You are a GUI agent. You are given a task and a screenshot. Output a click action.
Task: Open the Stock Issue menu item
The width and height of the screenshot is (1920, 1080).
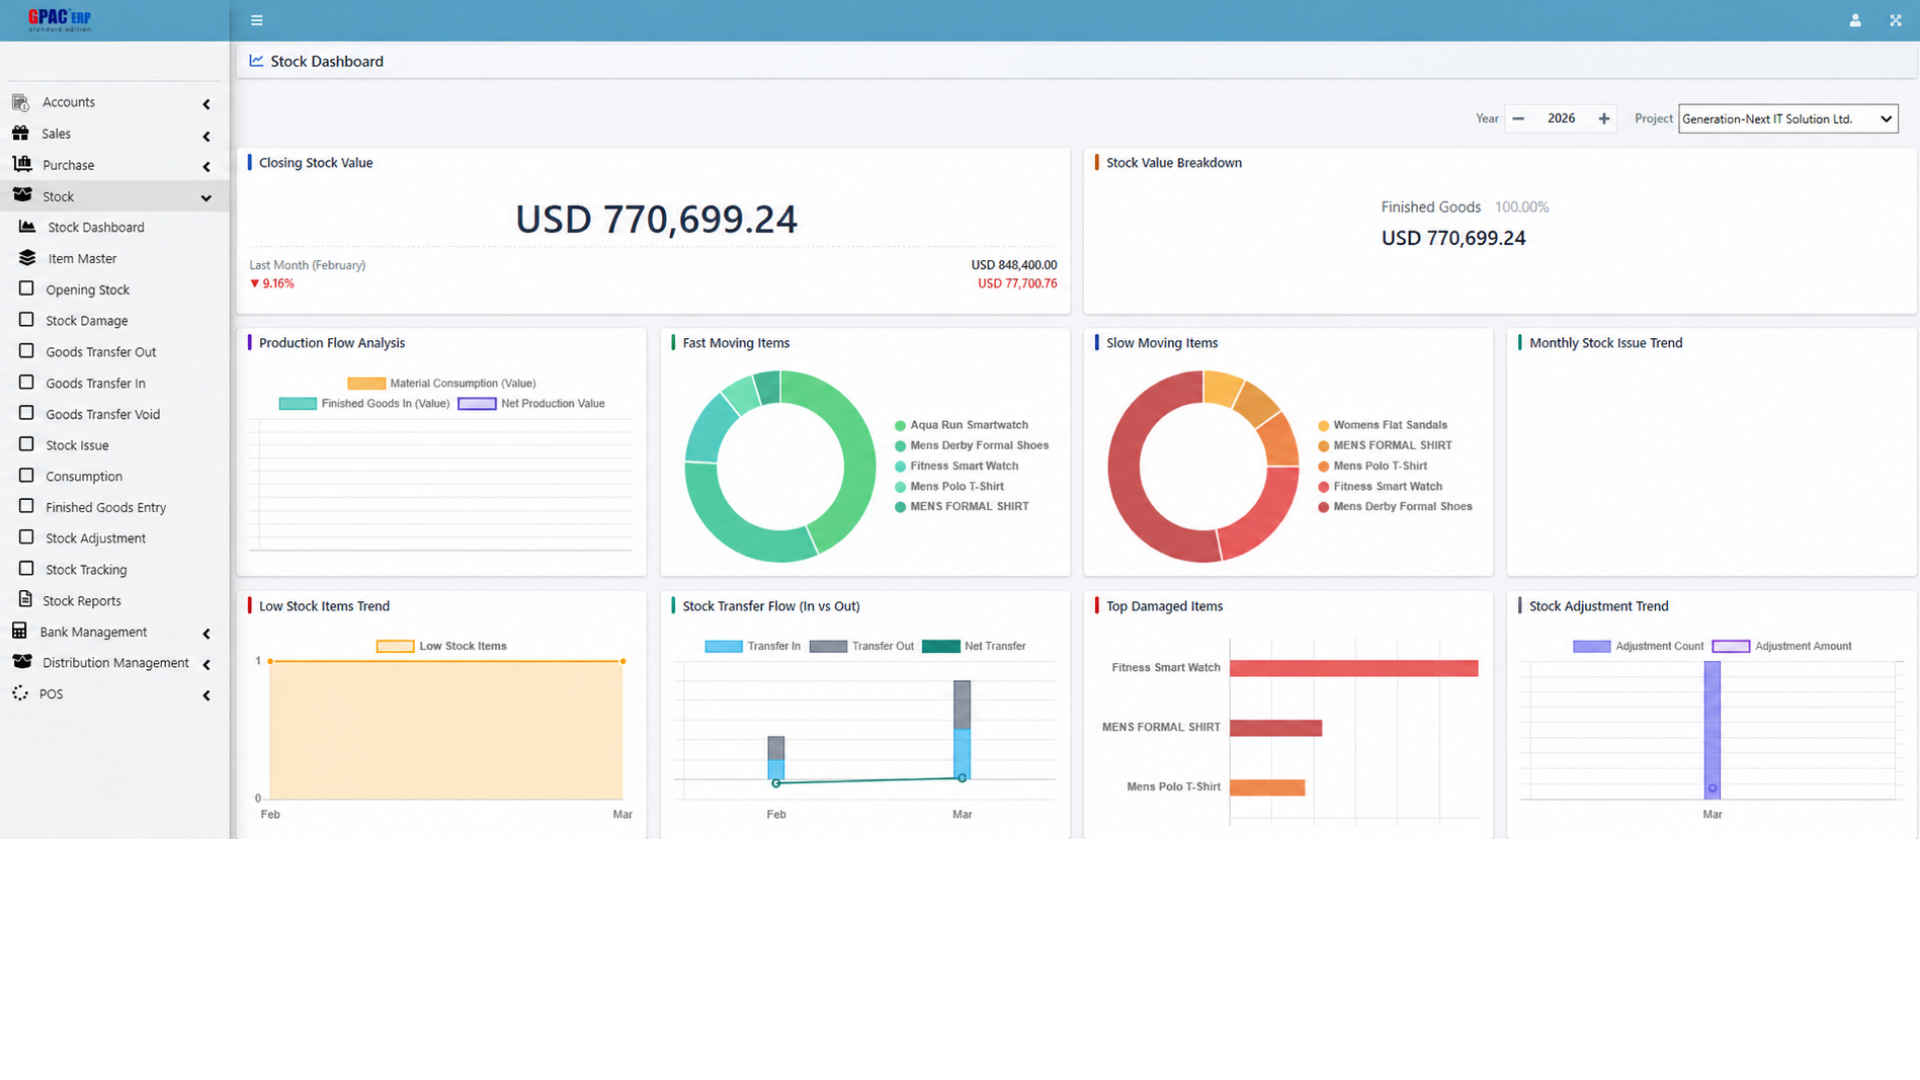pyautogui.click(x=77, y=445)
